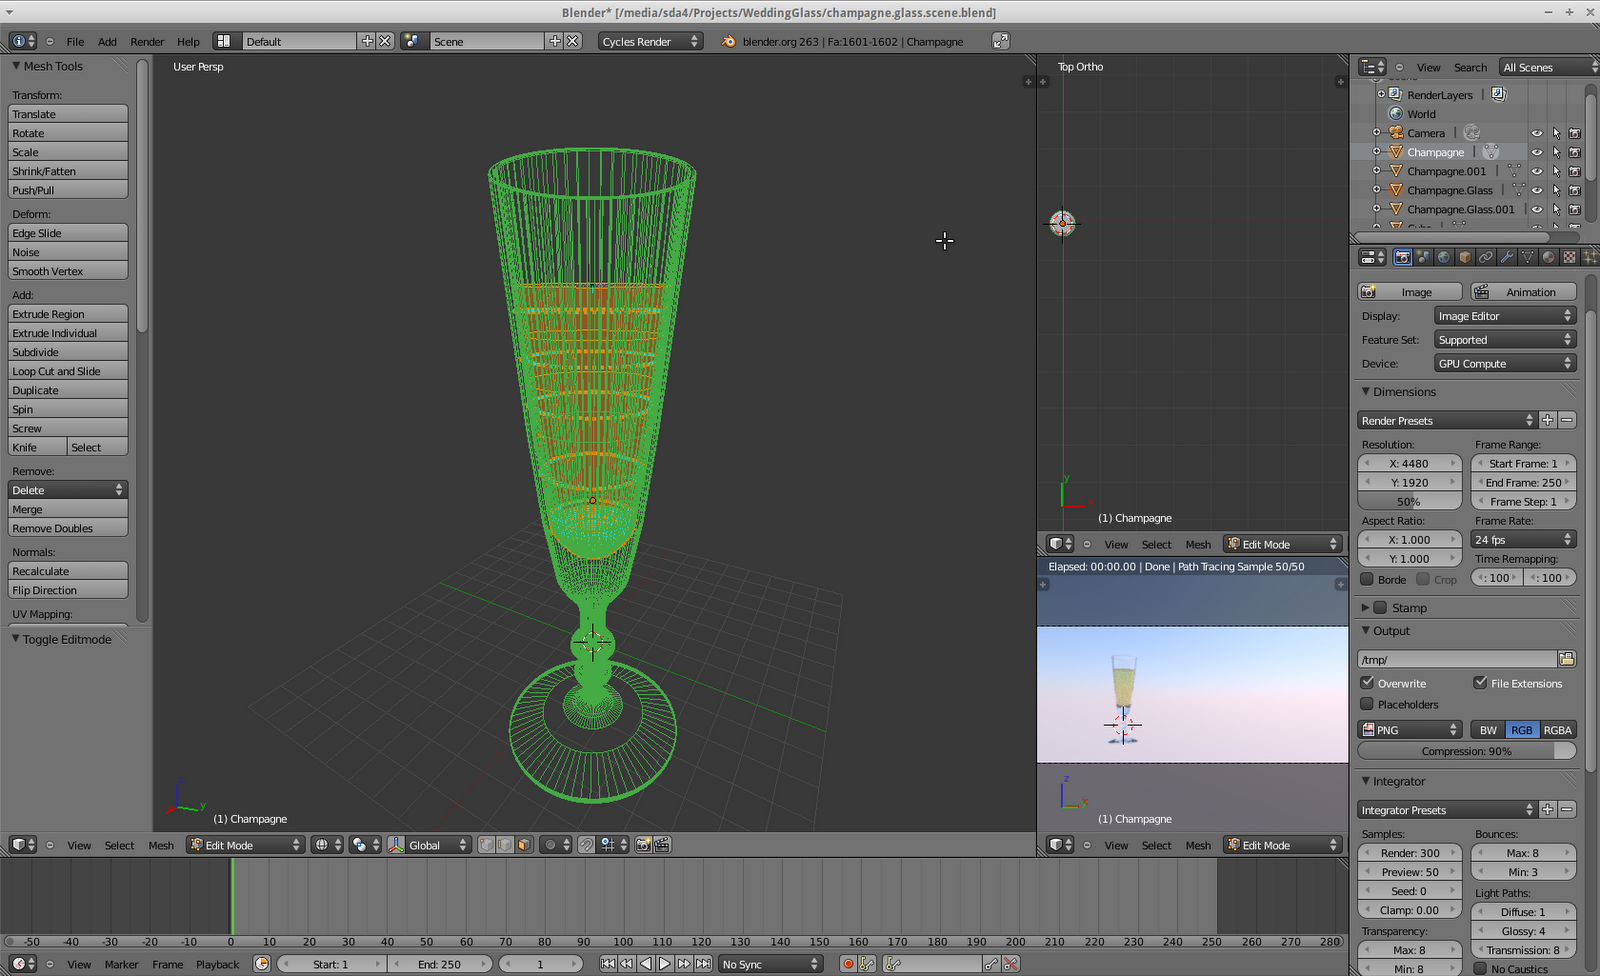Toggle Champagne.Glass renderability camera icon
This screenshot has width=1600, height=976.
point(1575,190)
